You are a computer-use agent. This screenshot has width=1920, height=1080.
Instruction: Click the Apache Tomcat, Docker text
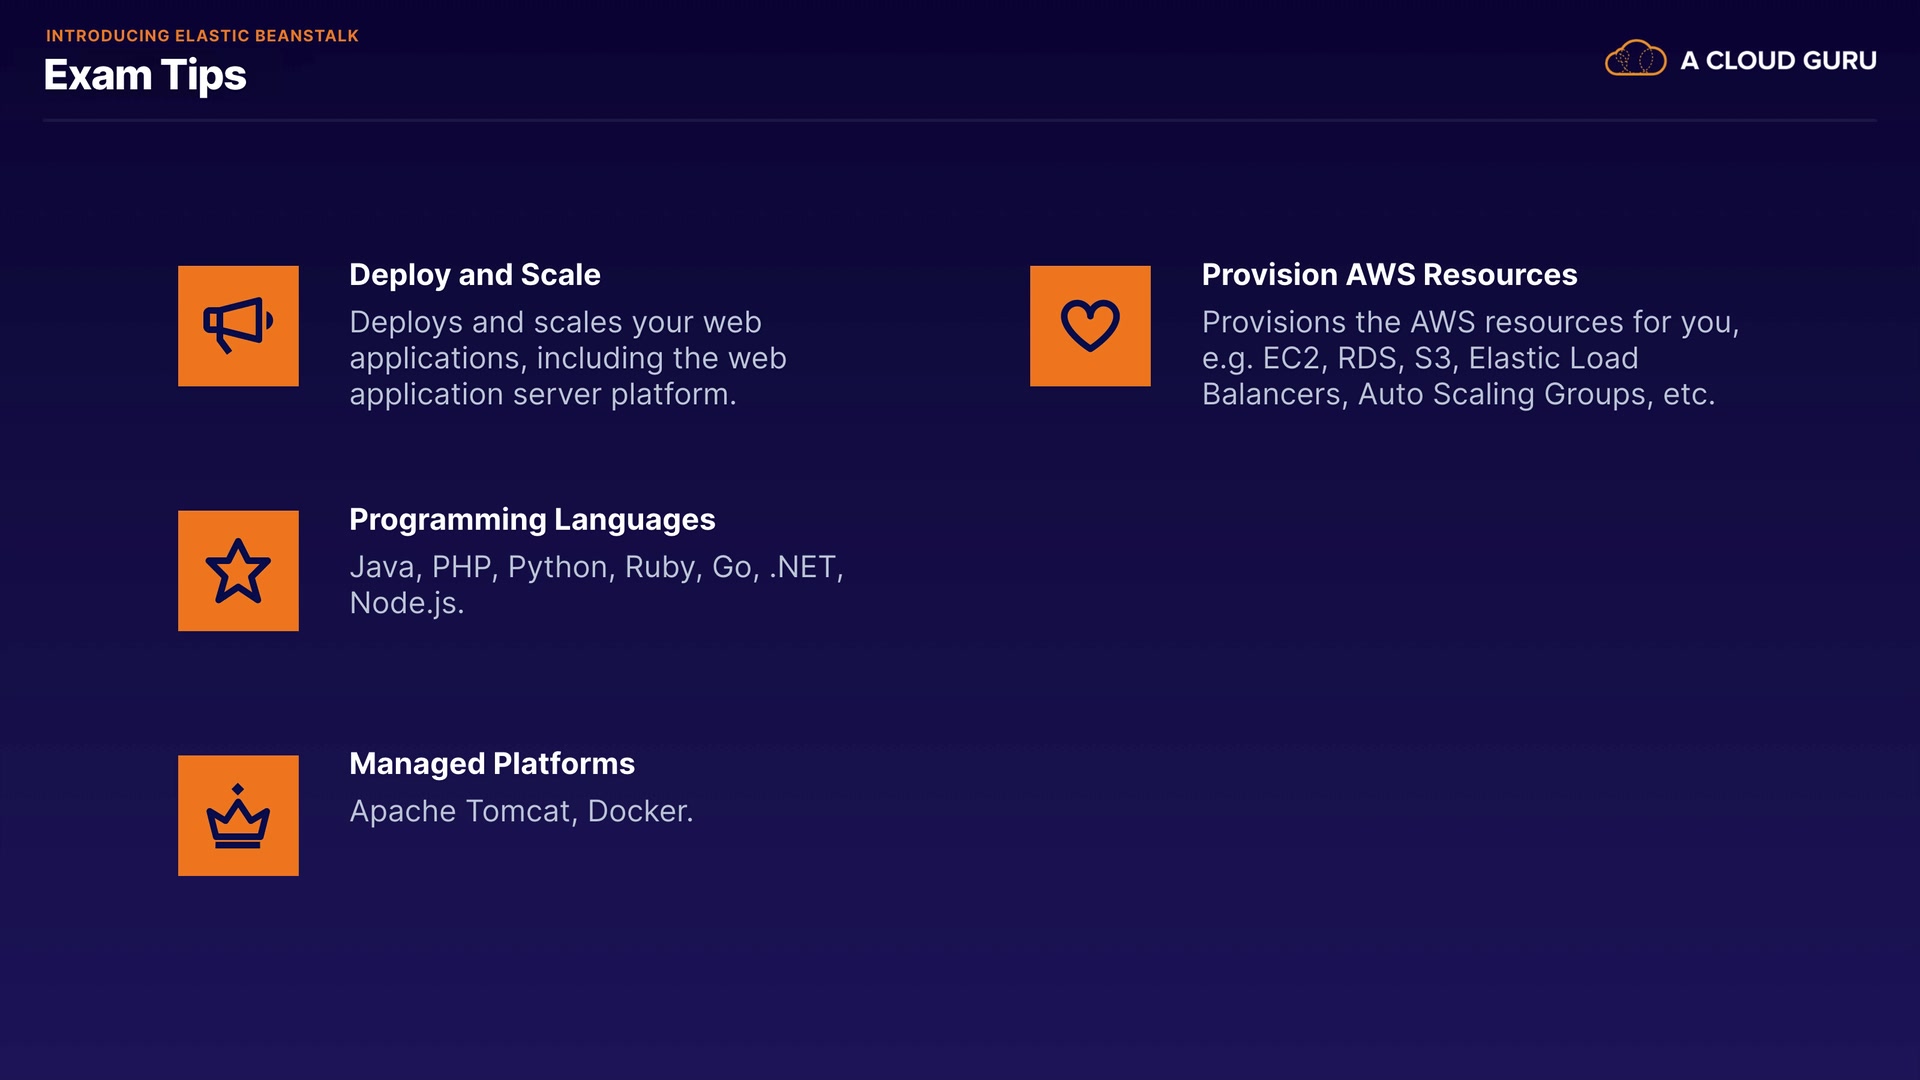coord(521,811)
